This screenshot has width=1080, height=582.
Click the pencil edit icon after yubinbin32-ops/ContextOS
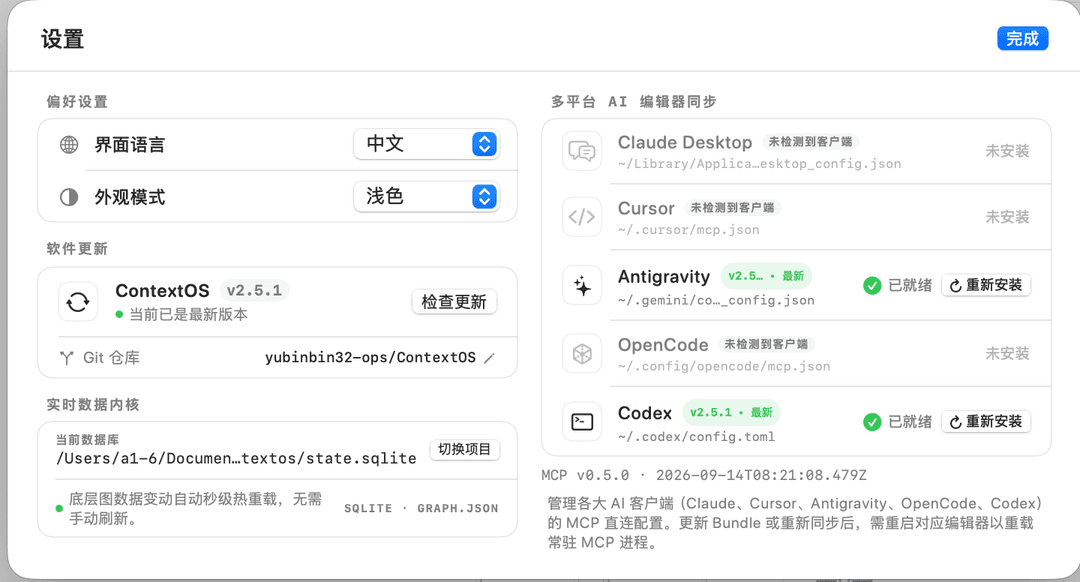(489, 357)
